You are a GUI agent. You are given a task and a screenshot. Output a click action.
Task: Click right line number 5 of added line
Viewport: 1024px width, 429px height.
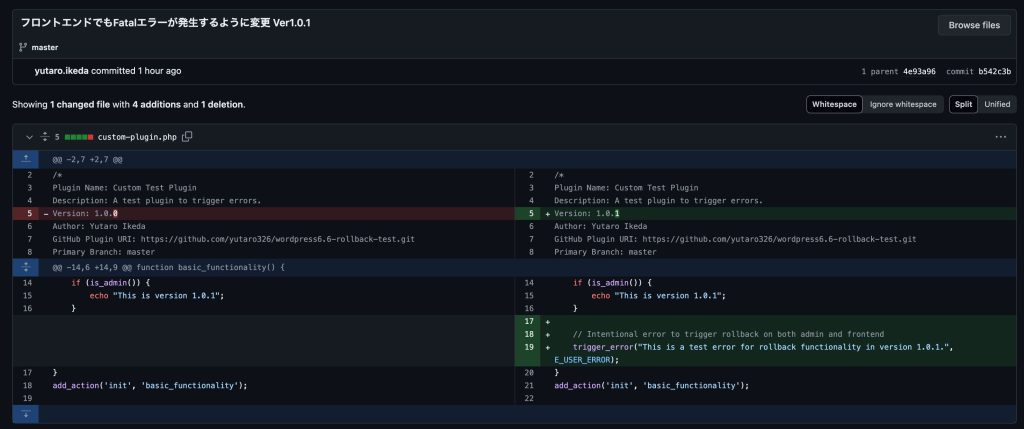pyautogui.click(x=527, y=214)
